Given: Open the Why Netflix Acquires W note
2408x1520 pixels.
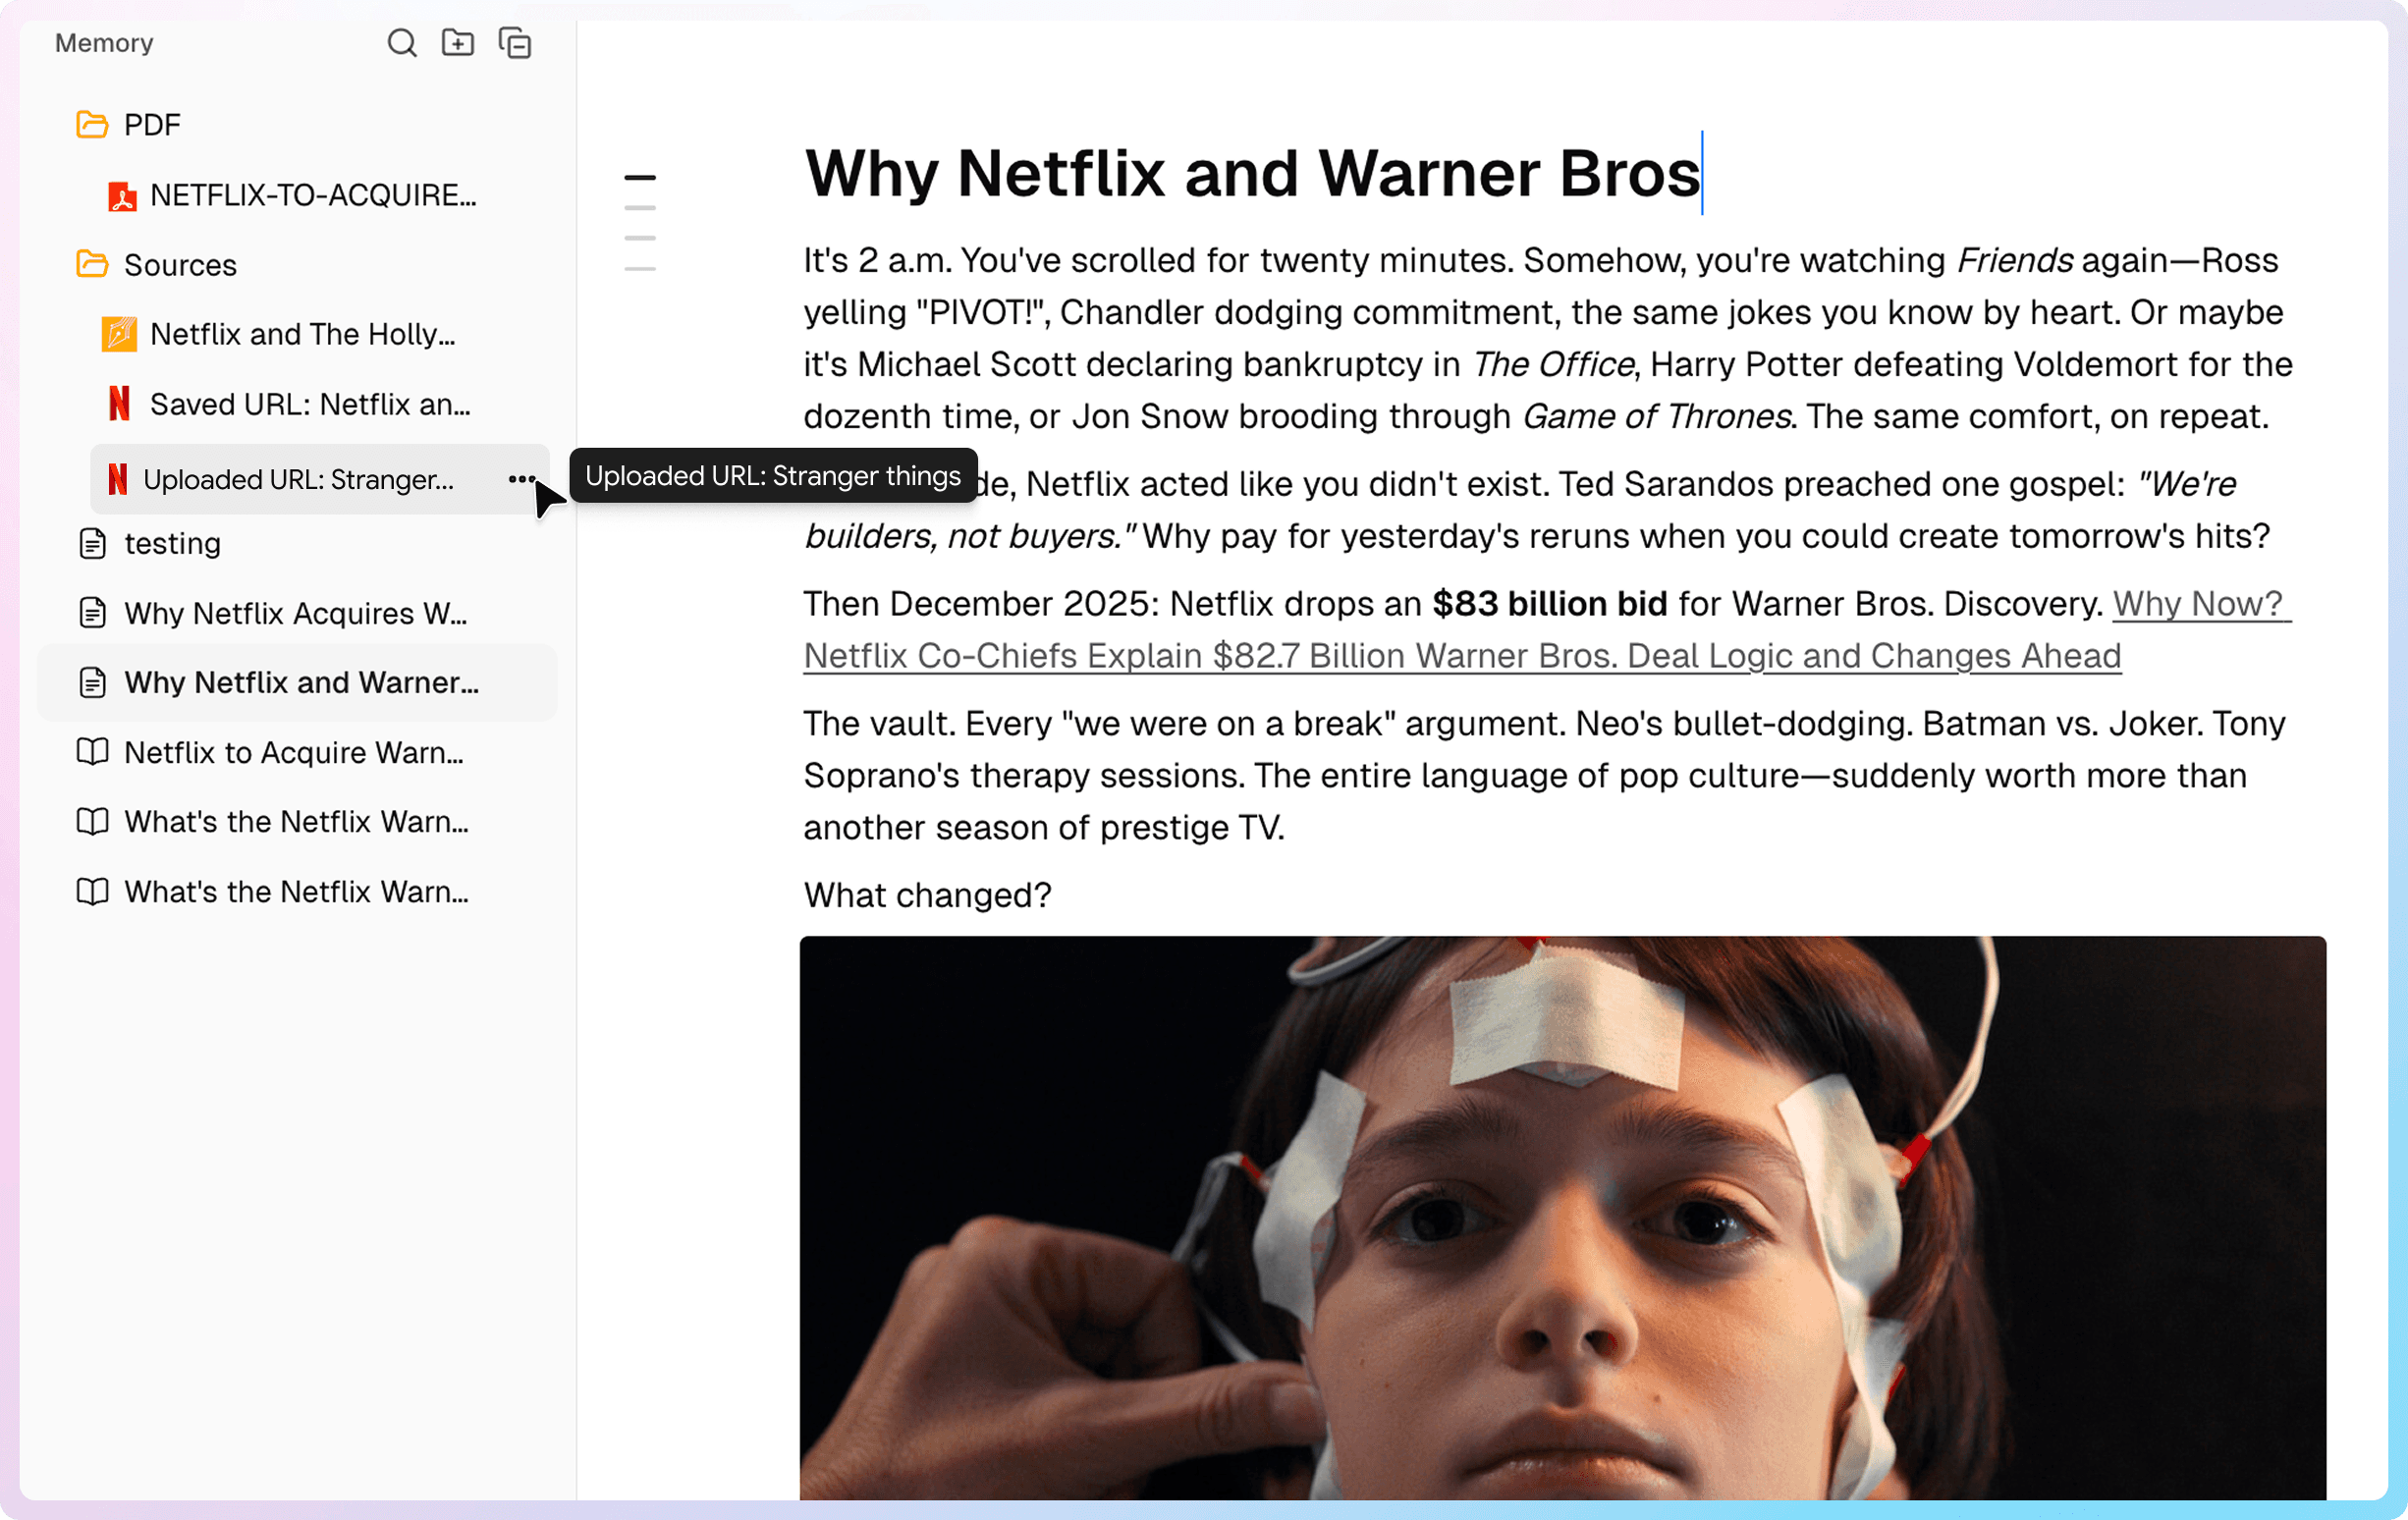Looking at the screenshot, I should point(295,613).
